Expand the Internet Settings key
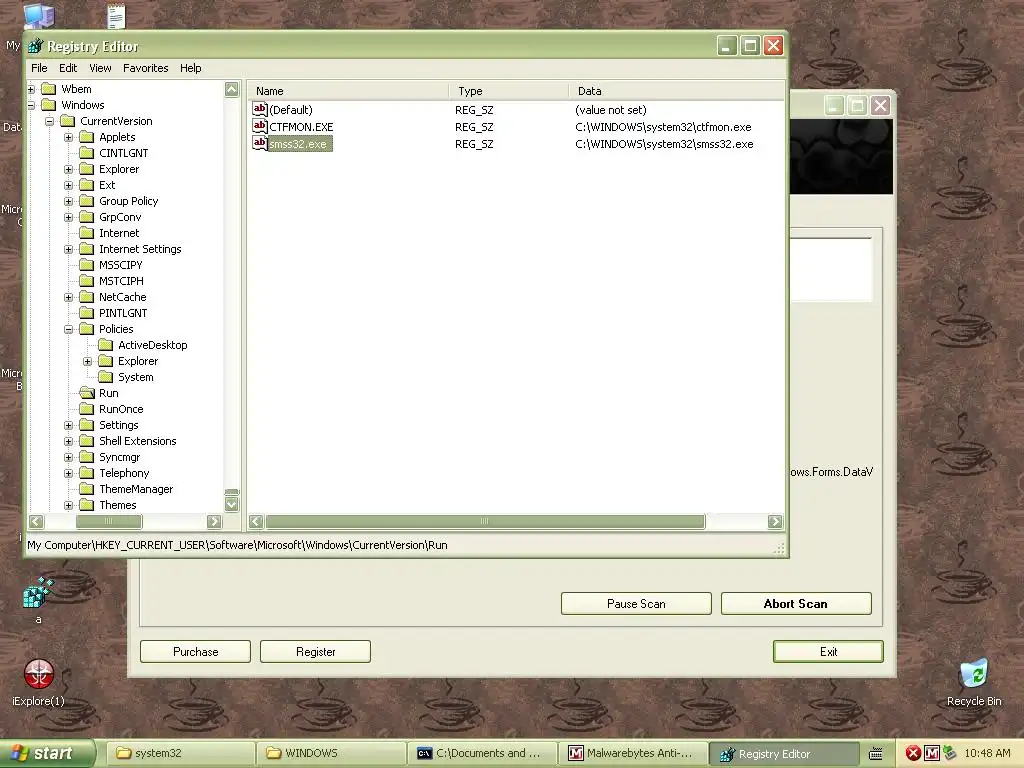This screenshot has width=1024, height=768. (69, 249)
